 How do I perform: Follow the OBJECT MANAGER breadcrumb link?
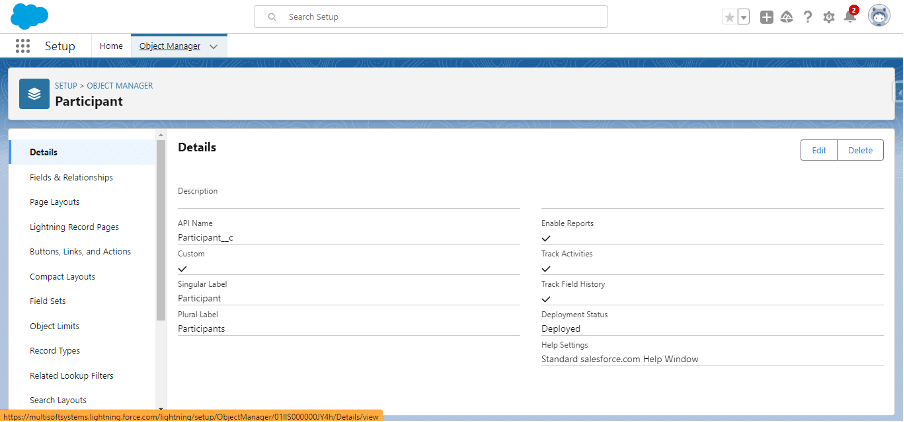pyautogui.click(x=120, y=85)
